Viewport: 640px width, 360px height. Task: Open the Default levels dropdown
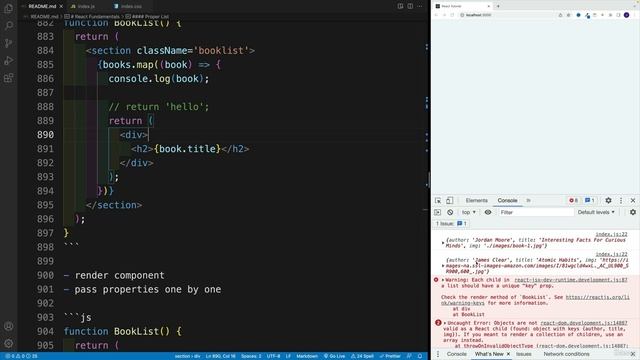pos(596,212)
